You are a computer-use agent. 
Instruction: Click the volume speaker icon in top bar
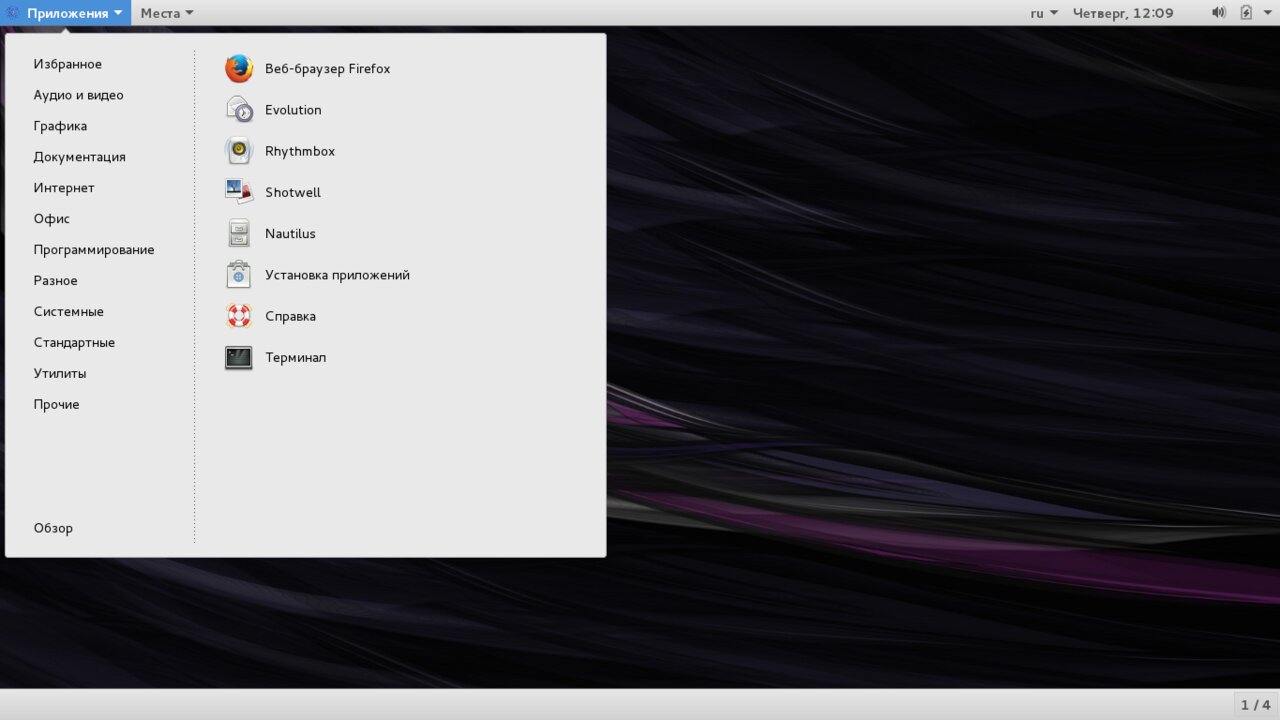click(x=1218, y=13)
